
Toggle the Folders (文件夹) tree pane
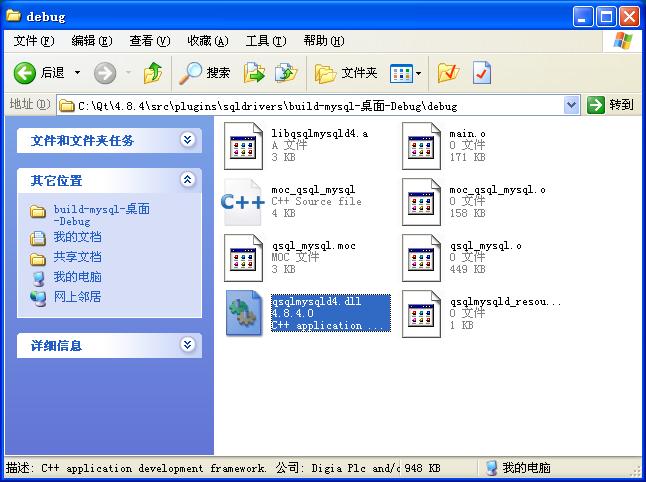click(346, 73)
